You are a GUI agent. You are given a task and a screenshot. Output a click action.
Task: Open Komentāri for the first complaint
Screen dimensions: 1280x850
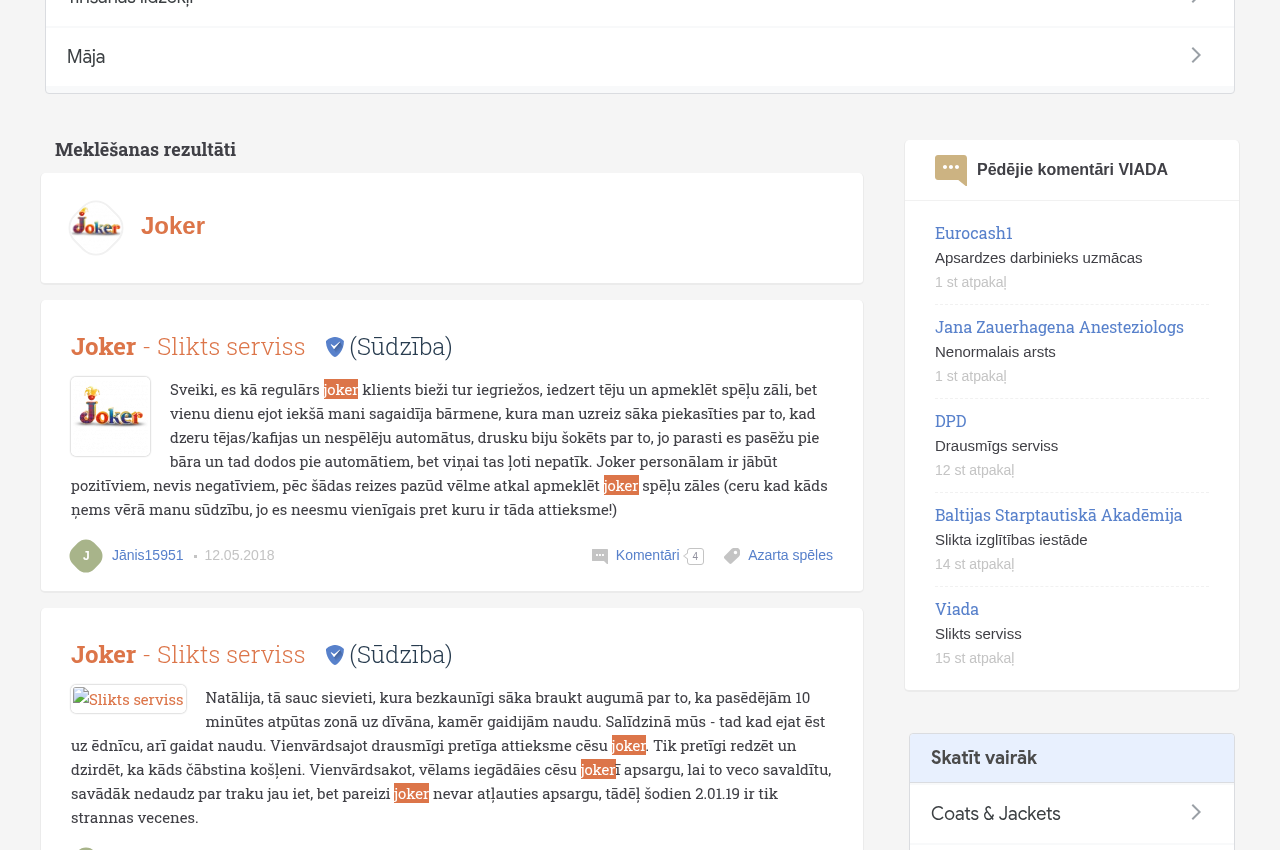point(648,555)
